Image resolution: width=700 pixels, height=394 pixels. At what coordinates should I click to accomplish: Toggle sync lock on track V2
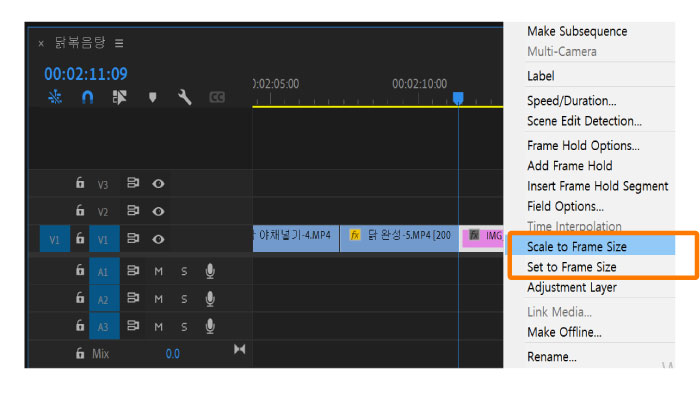[133, 210]
